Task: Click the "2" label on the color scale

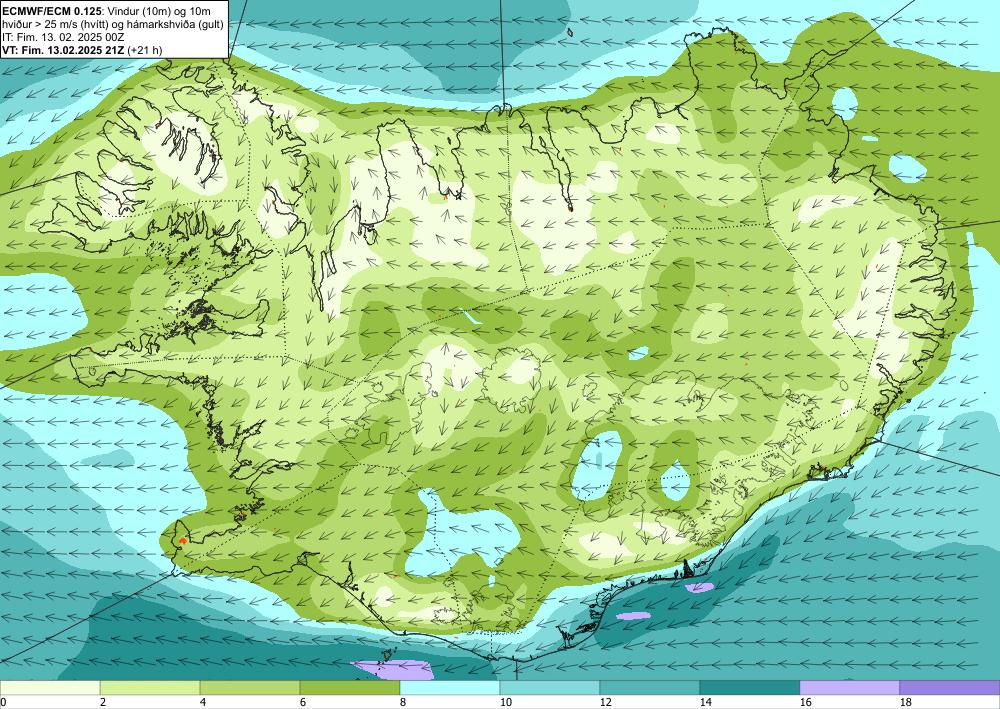Action: (x=103, y=703)
